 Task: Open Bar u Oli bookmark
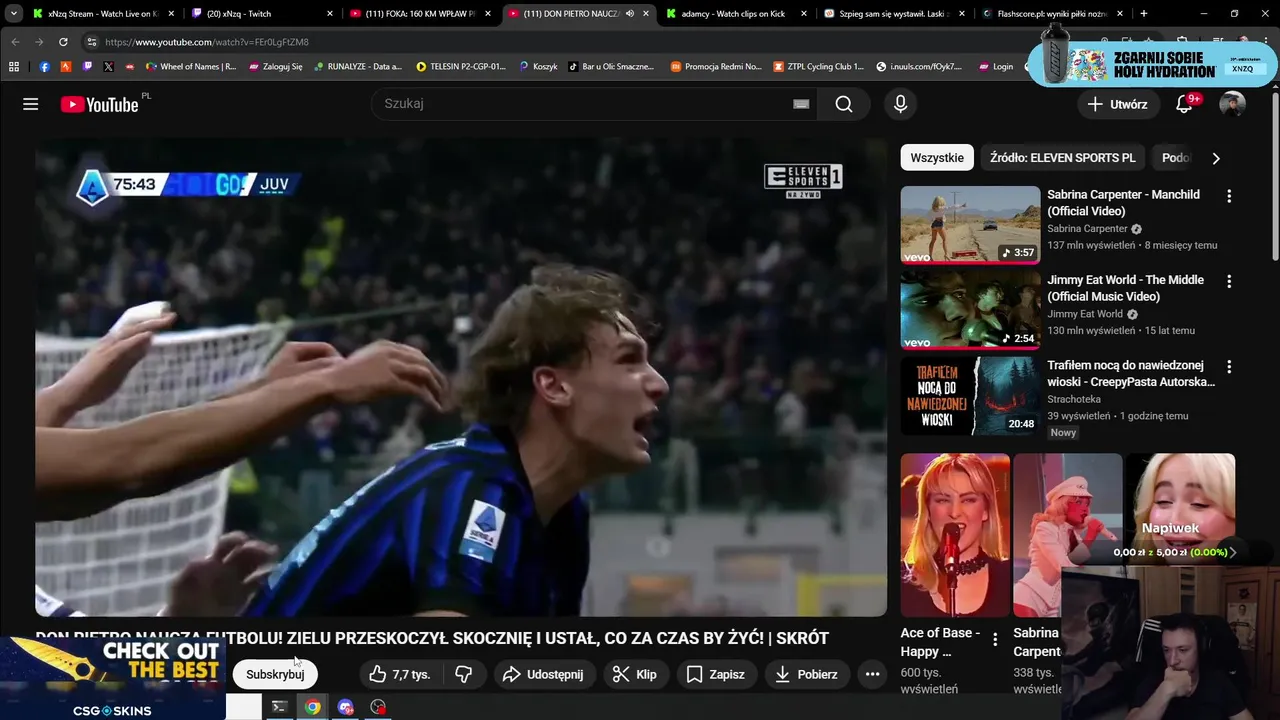pos(611,67)
